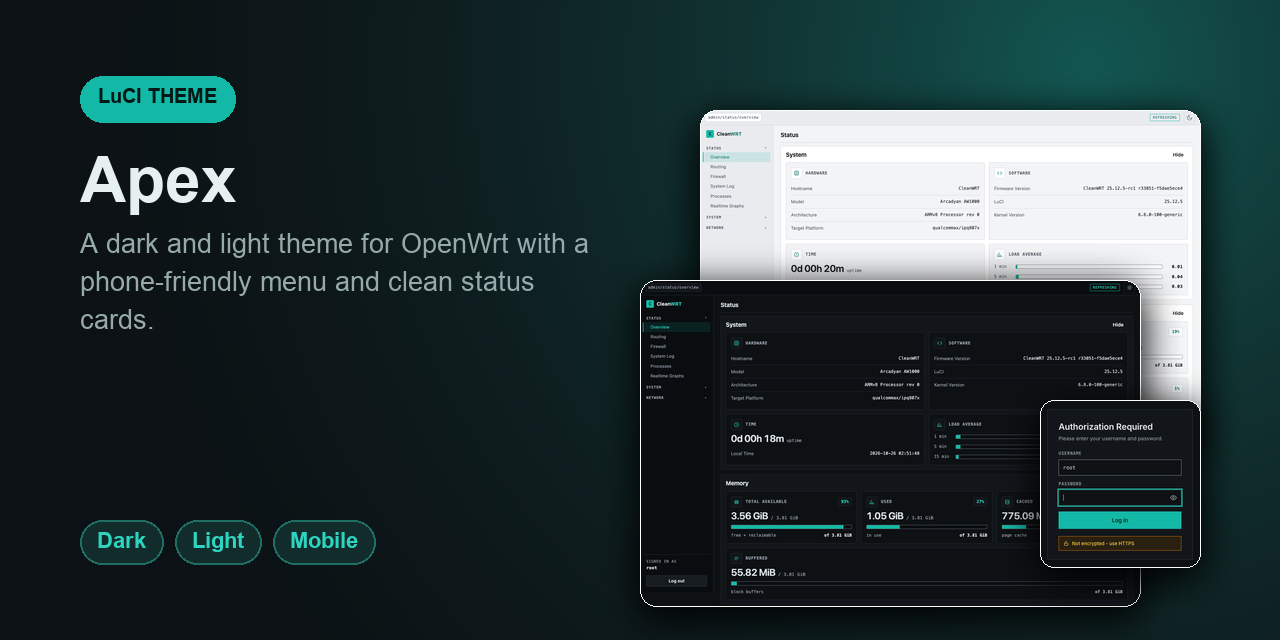Click the Dark tag pill
The image size is (1280, 640).
[122, 542]
